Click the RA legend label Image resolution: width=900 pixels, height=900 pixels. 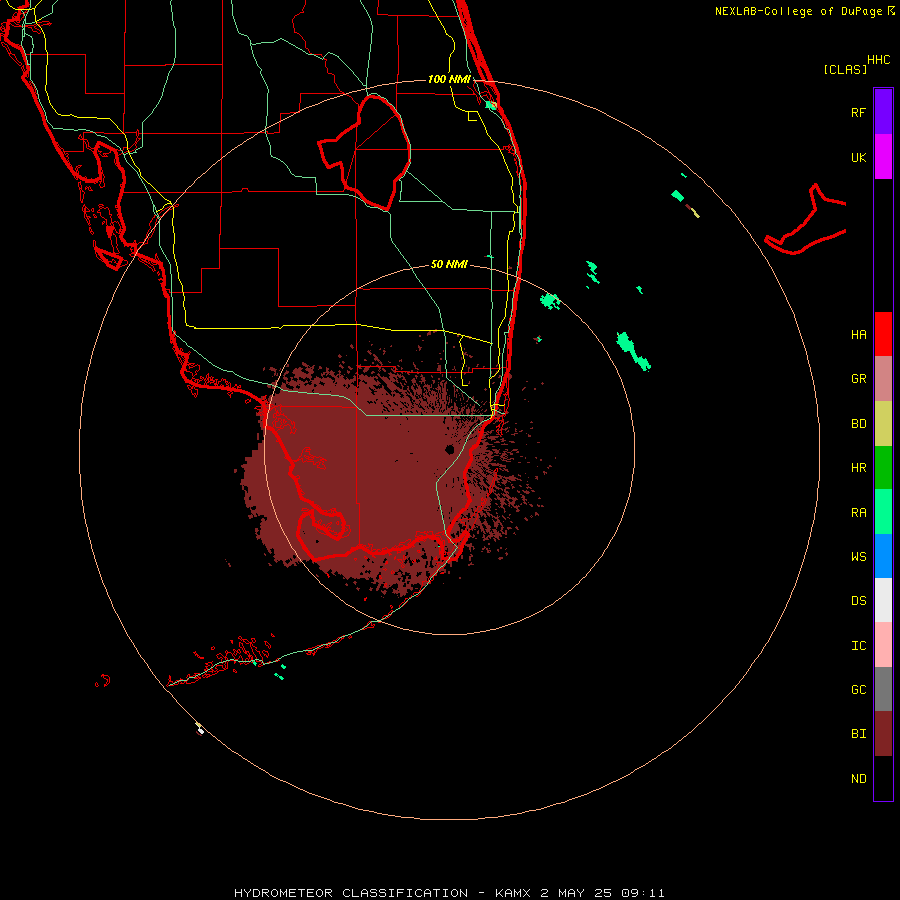(x=858, y=513)
